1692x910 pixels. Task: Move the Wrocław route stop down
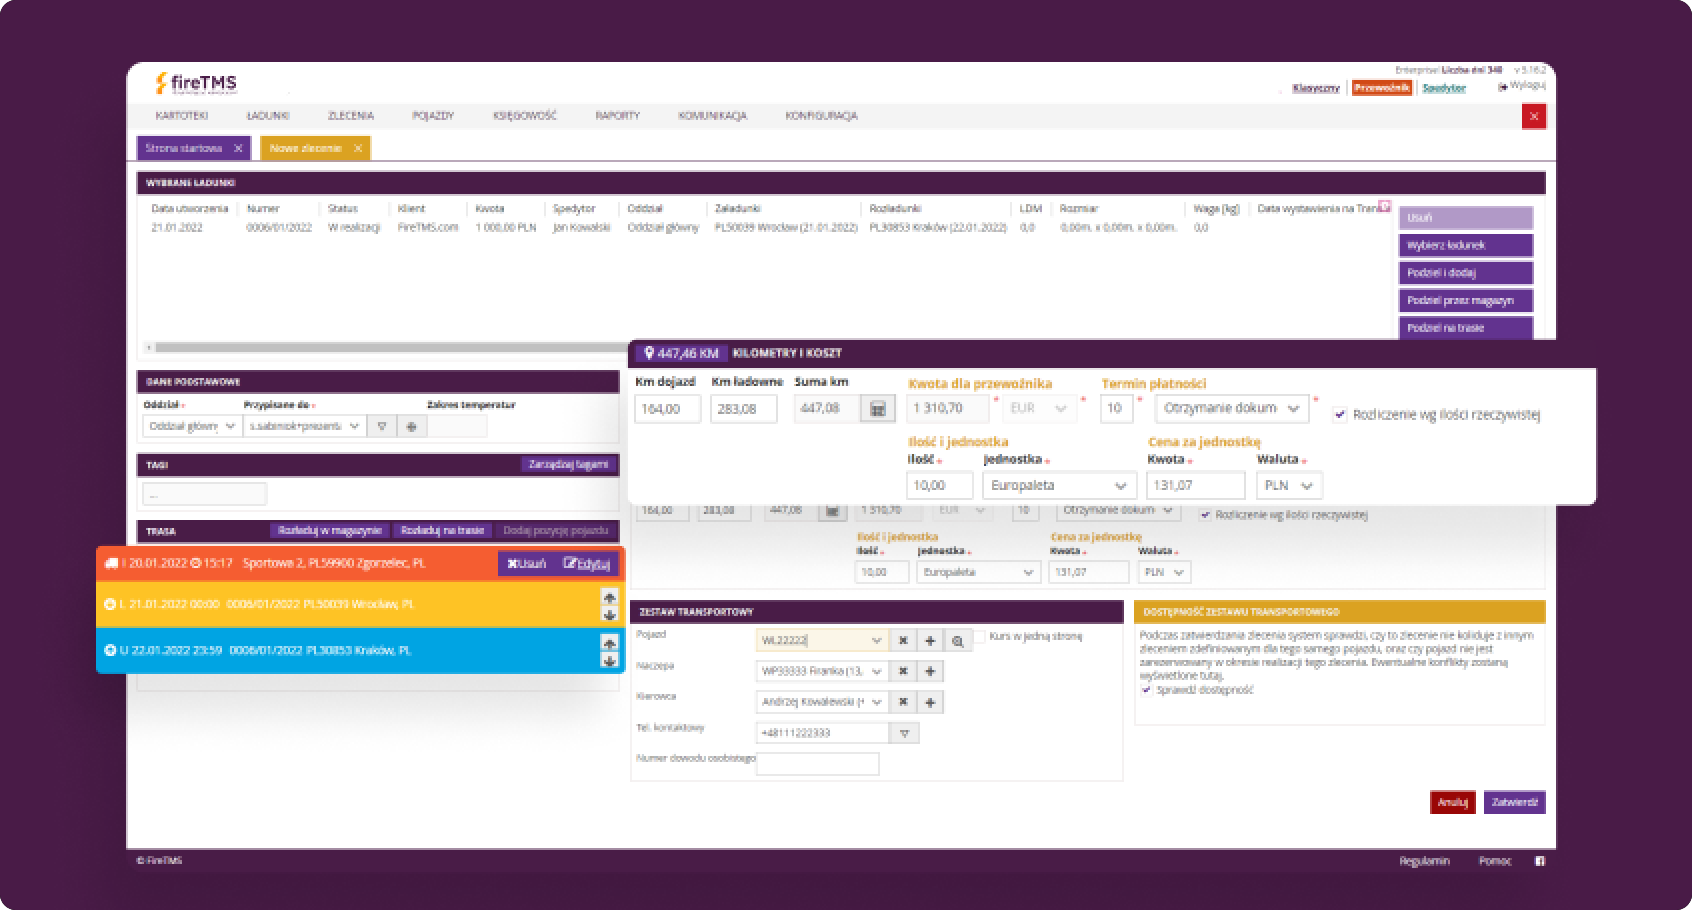(x=609, y=614)
